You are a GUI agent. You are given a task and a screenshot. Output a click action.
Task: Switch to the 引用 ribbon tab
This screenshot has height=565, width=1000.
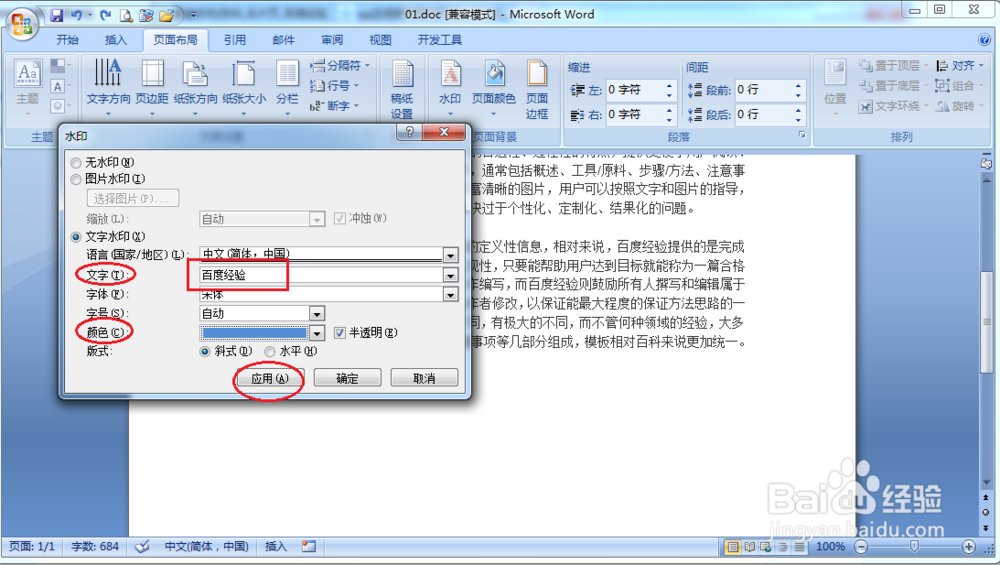point(235,40)
